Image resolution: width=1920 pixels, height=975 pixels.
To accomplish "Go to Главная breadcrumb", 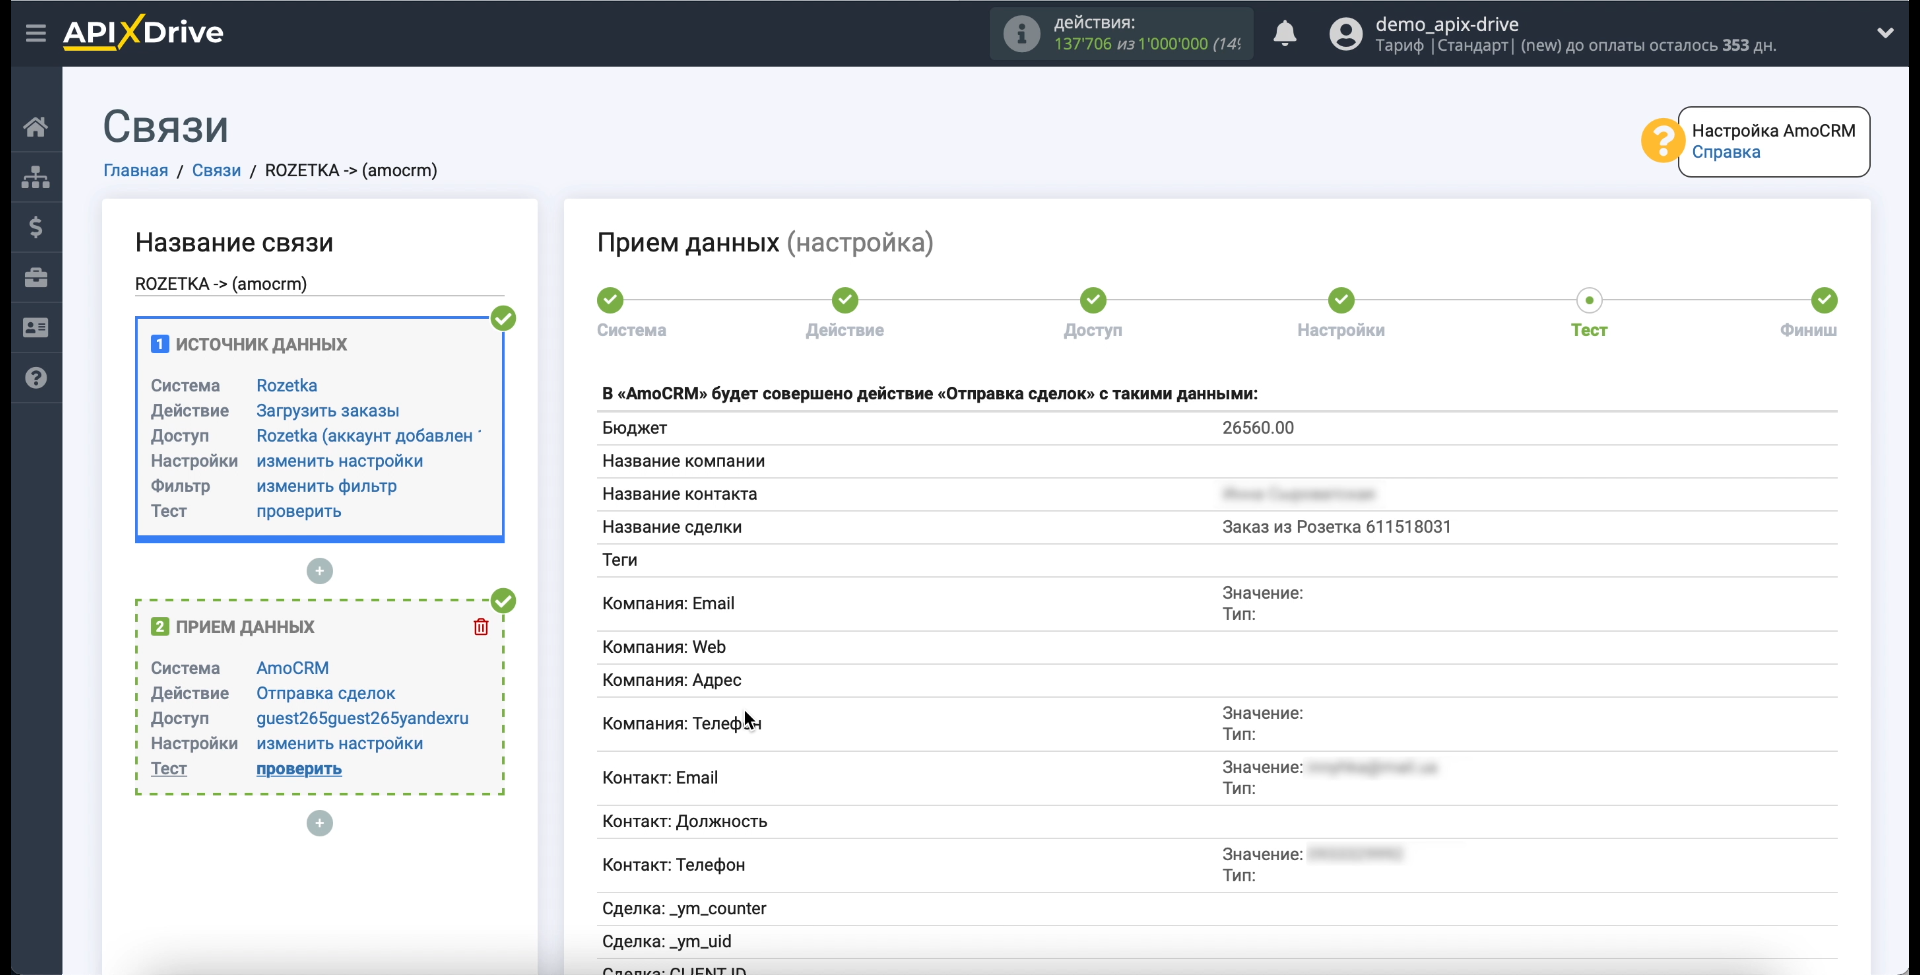I will pos(136,170).
